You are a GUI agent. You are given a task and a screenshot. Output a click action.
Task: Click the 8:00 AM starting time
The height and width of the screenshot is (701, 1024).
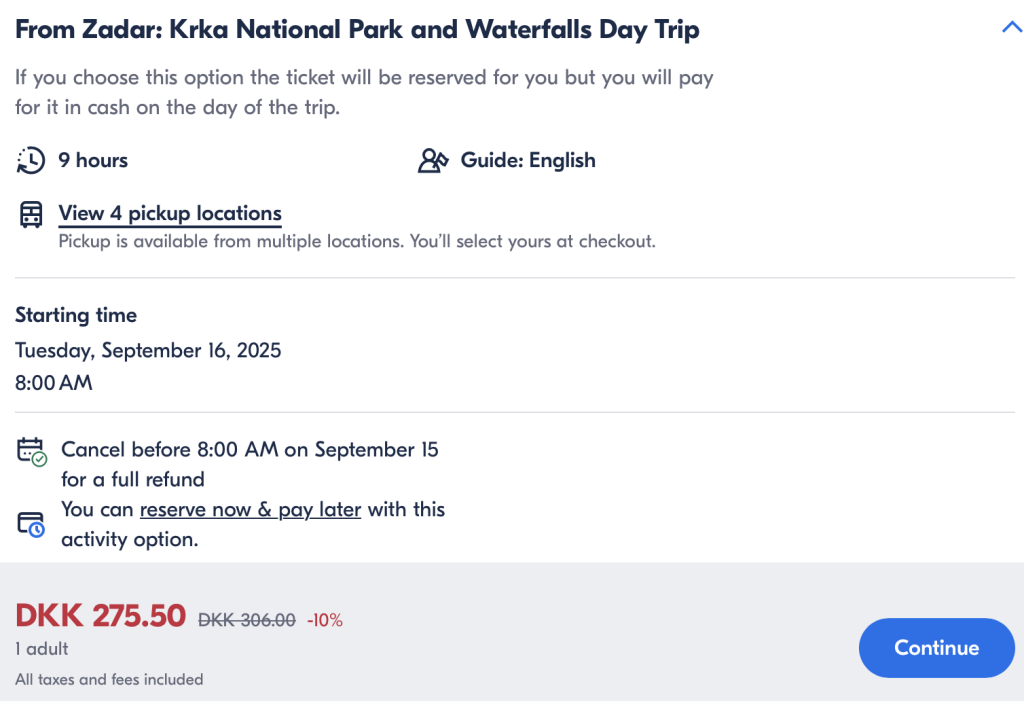tap(54, 383)
